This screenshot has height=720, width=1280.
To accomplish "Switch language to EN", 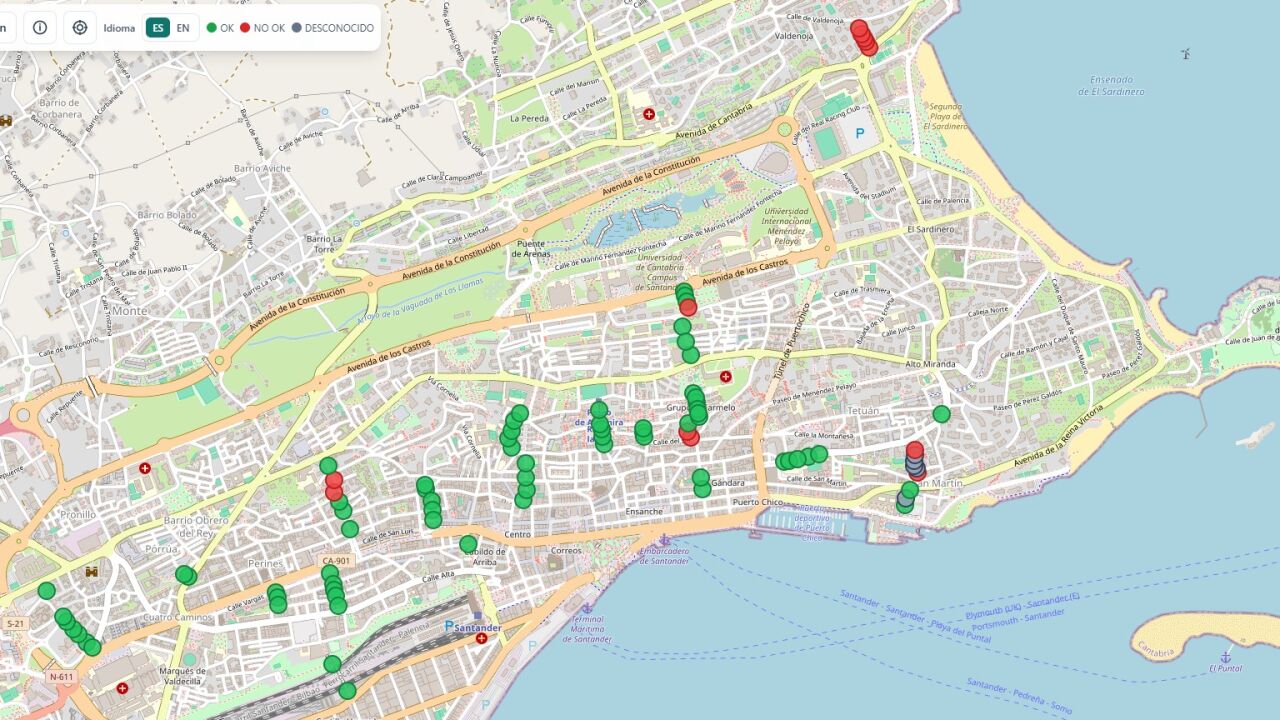I will pyautogui.click(x=183, y=28).
